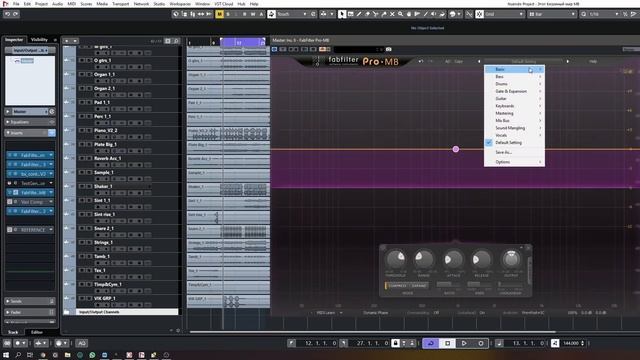Expand the Equalizers inspector section
The image size is (640, 360).
(30, 122)
